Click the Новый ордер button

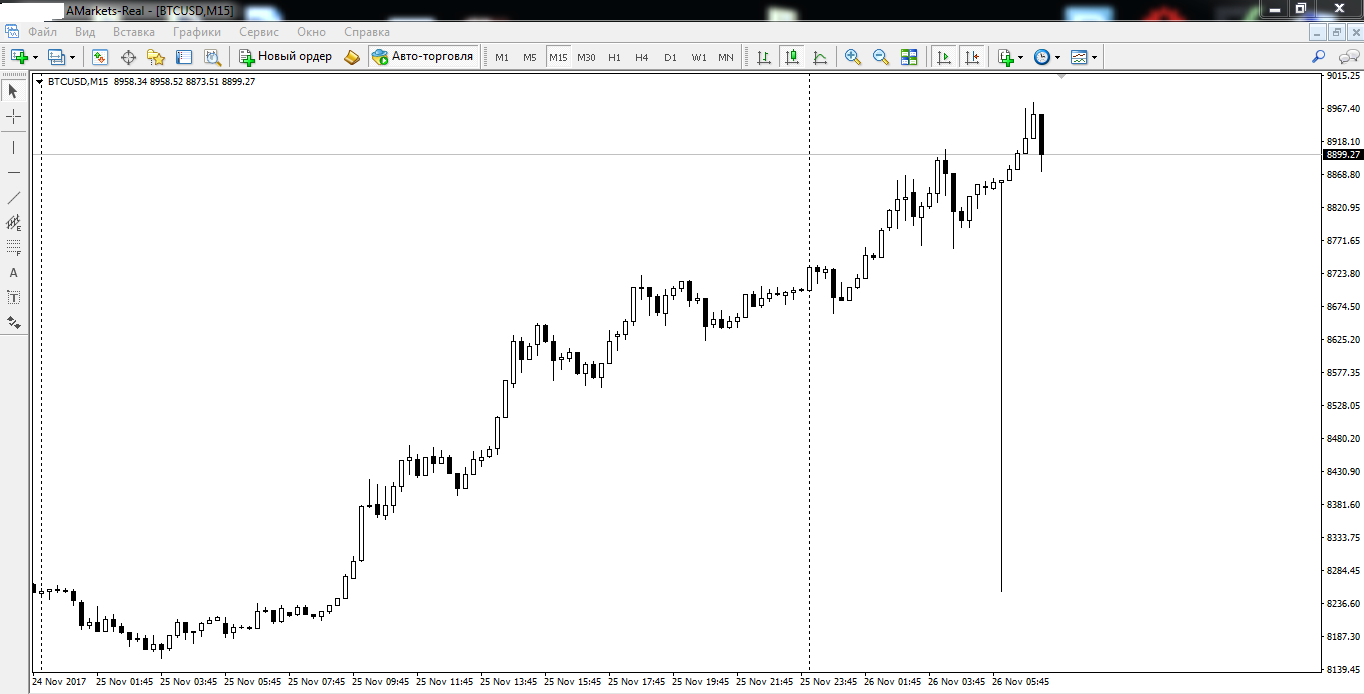286,57
